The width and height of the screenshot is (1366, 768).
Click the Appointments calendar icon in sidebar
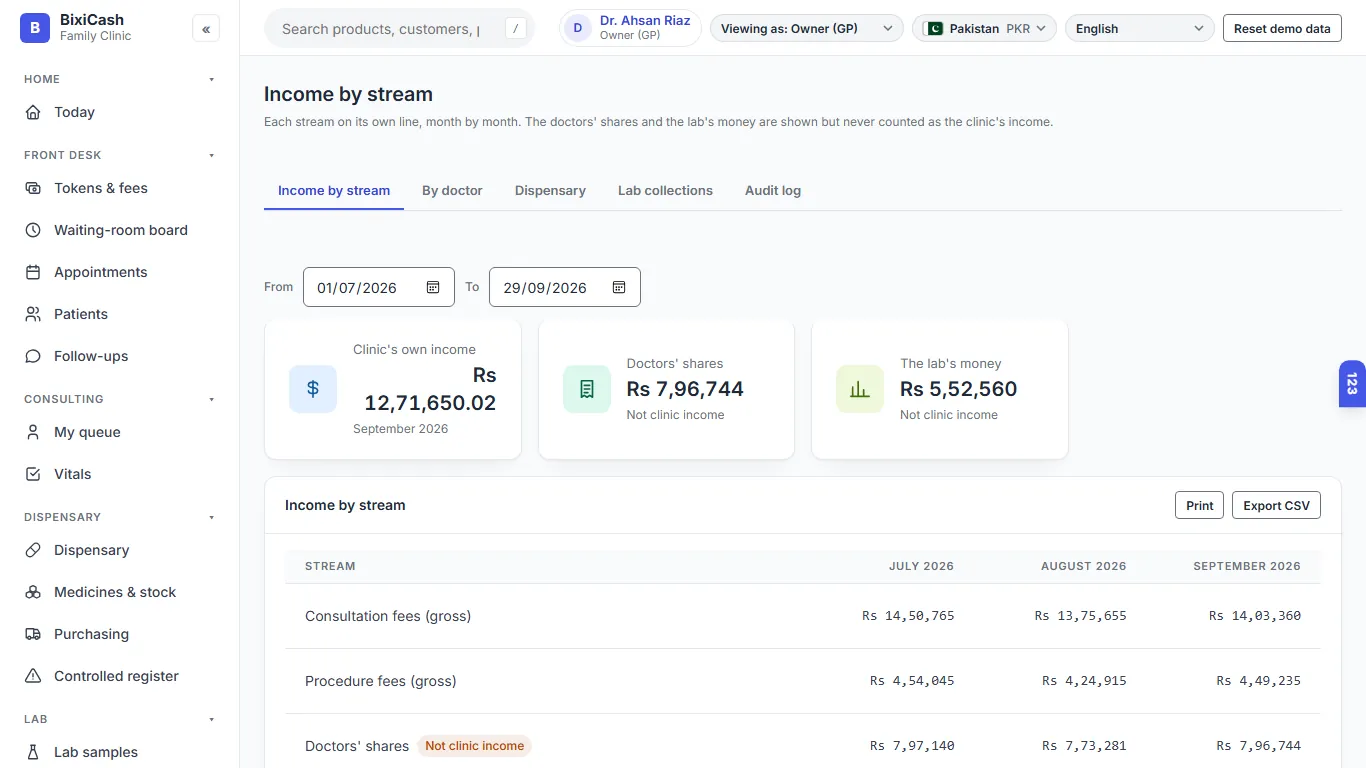pos(33,272)
